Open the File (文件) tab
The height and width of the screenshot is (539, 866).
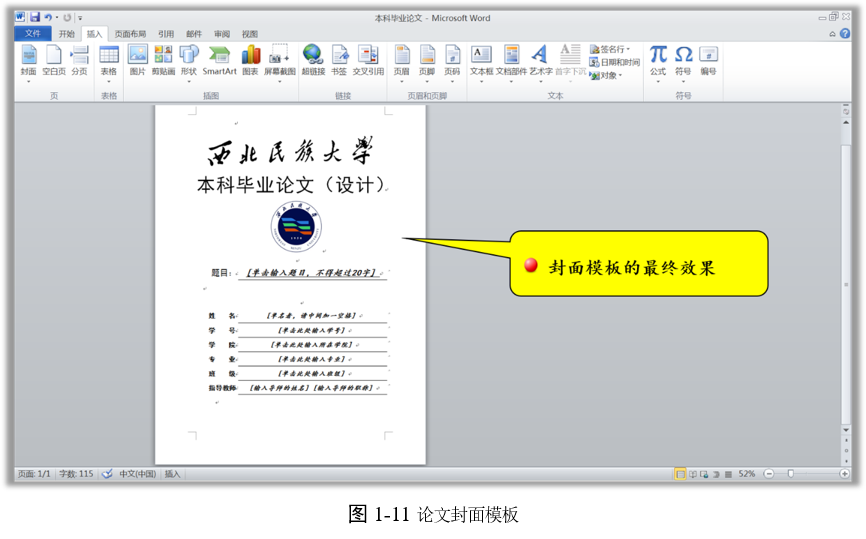[x=33, y=34]
